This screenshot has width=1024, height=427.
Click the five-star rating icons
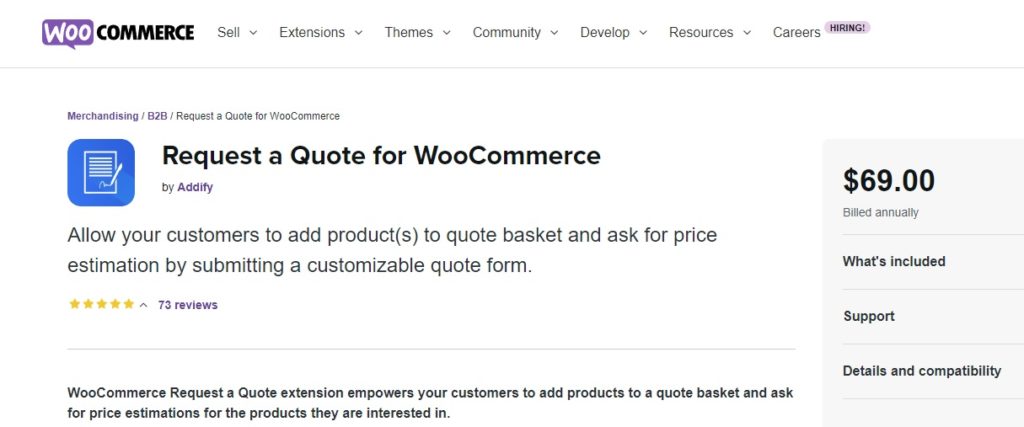[102, 304]
